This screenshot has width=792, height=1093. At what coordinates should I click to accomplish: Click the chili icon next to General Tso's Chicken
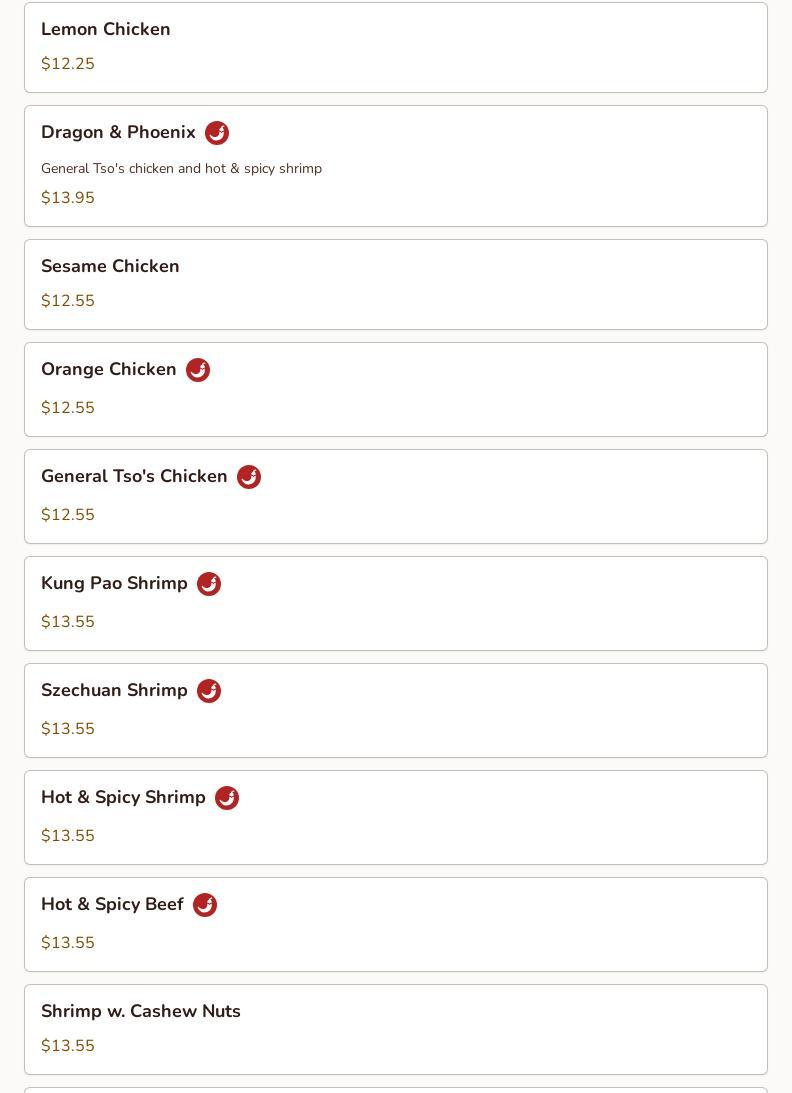coord(249,477)
